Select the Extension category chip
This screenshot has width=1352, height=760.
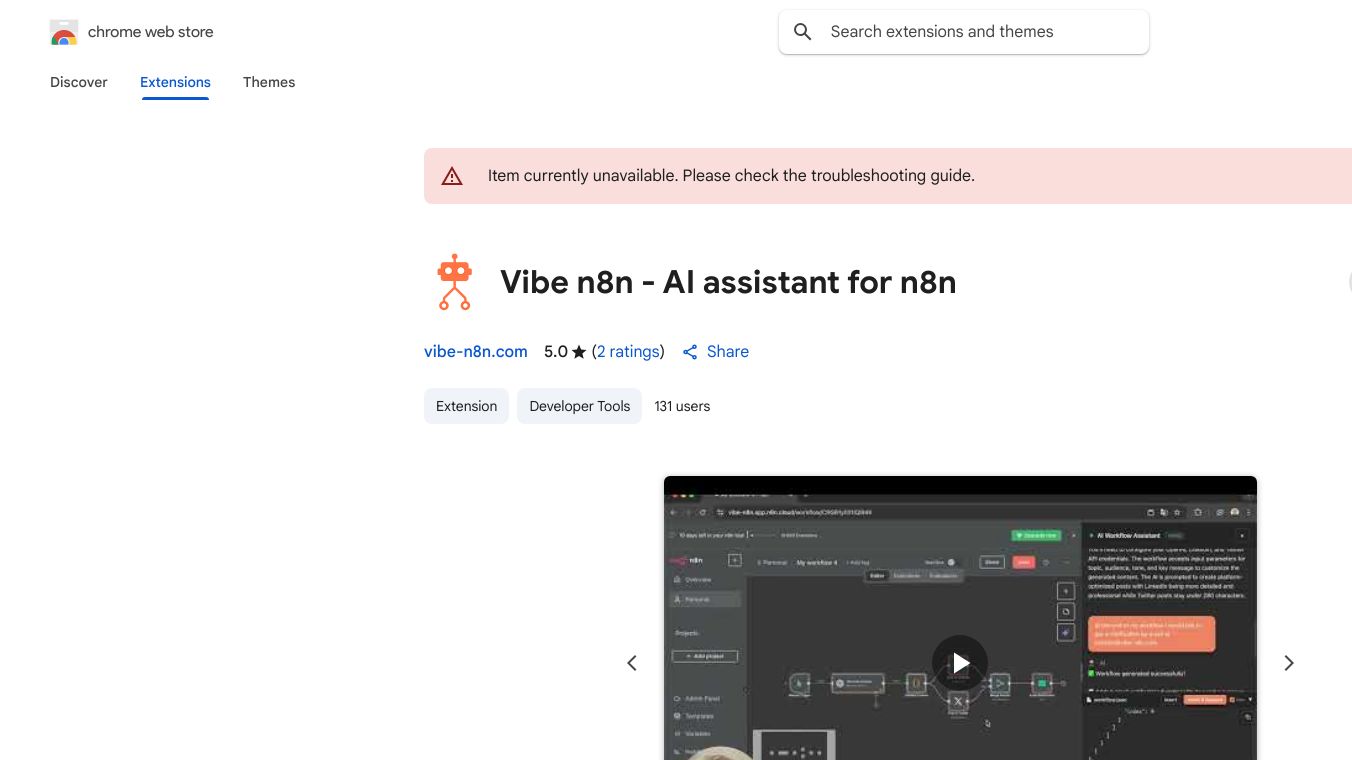tap(467, 406)
